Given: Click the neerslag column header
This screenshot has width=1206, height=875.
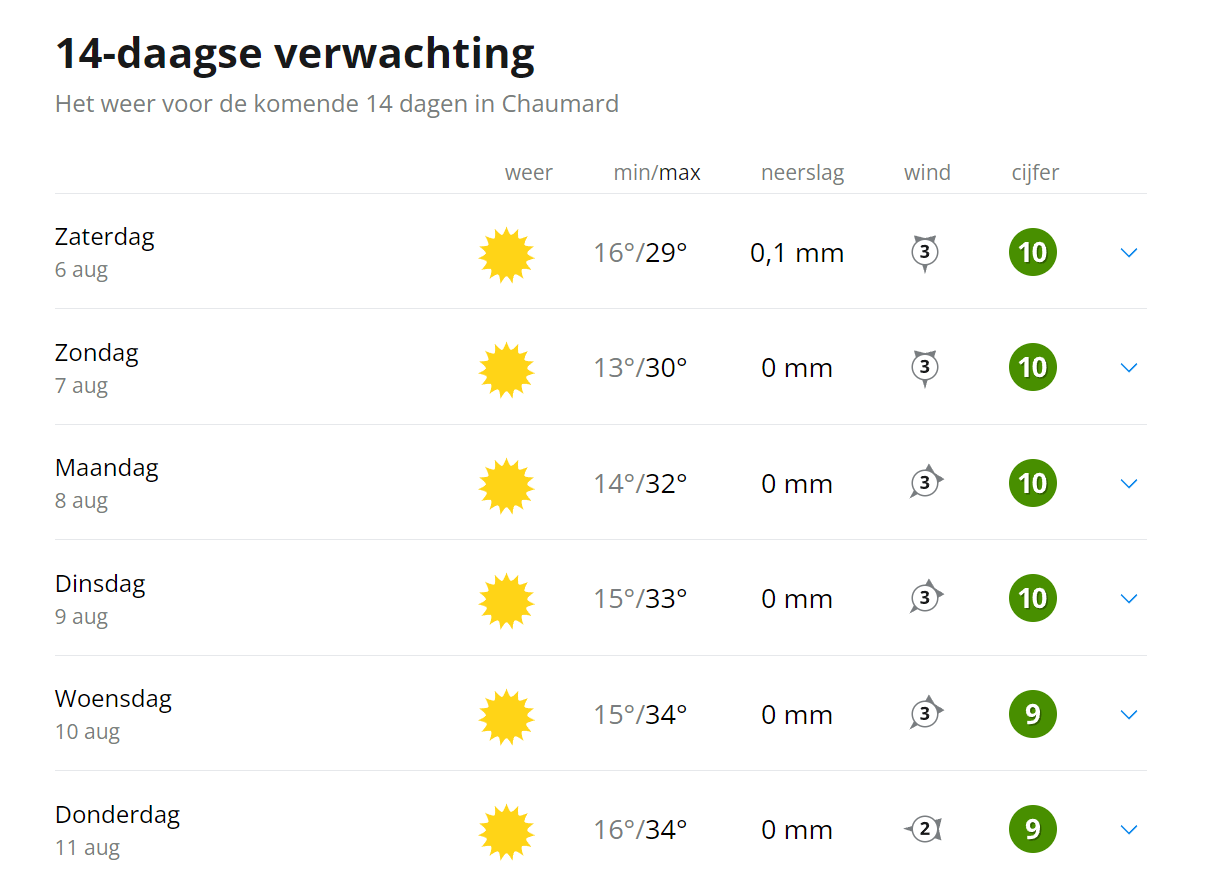Looking at the screenshot, I should 802,173.
